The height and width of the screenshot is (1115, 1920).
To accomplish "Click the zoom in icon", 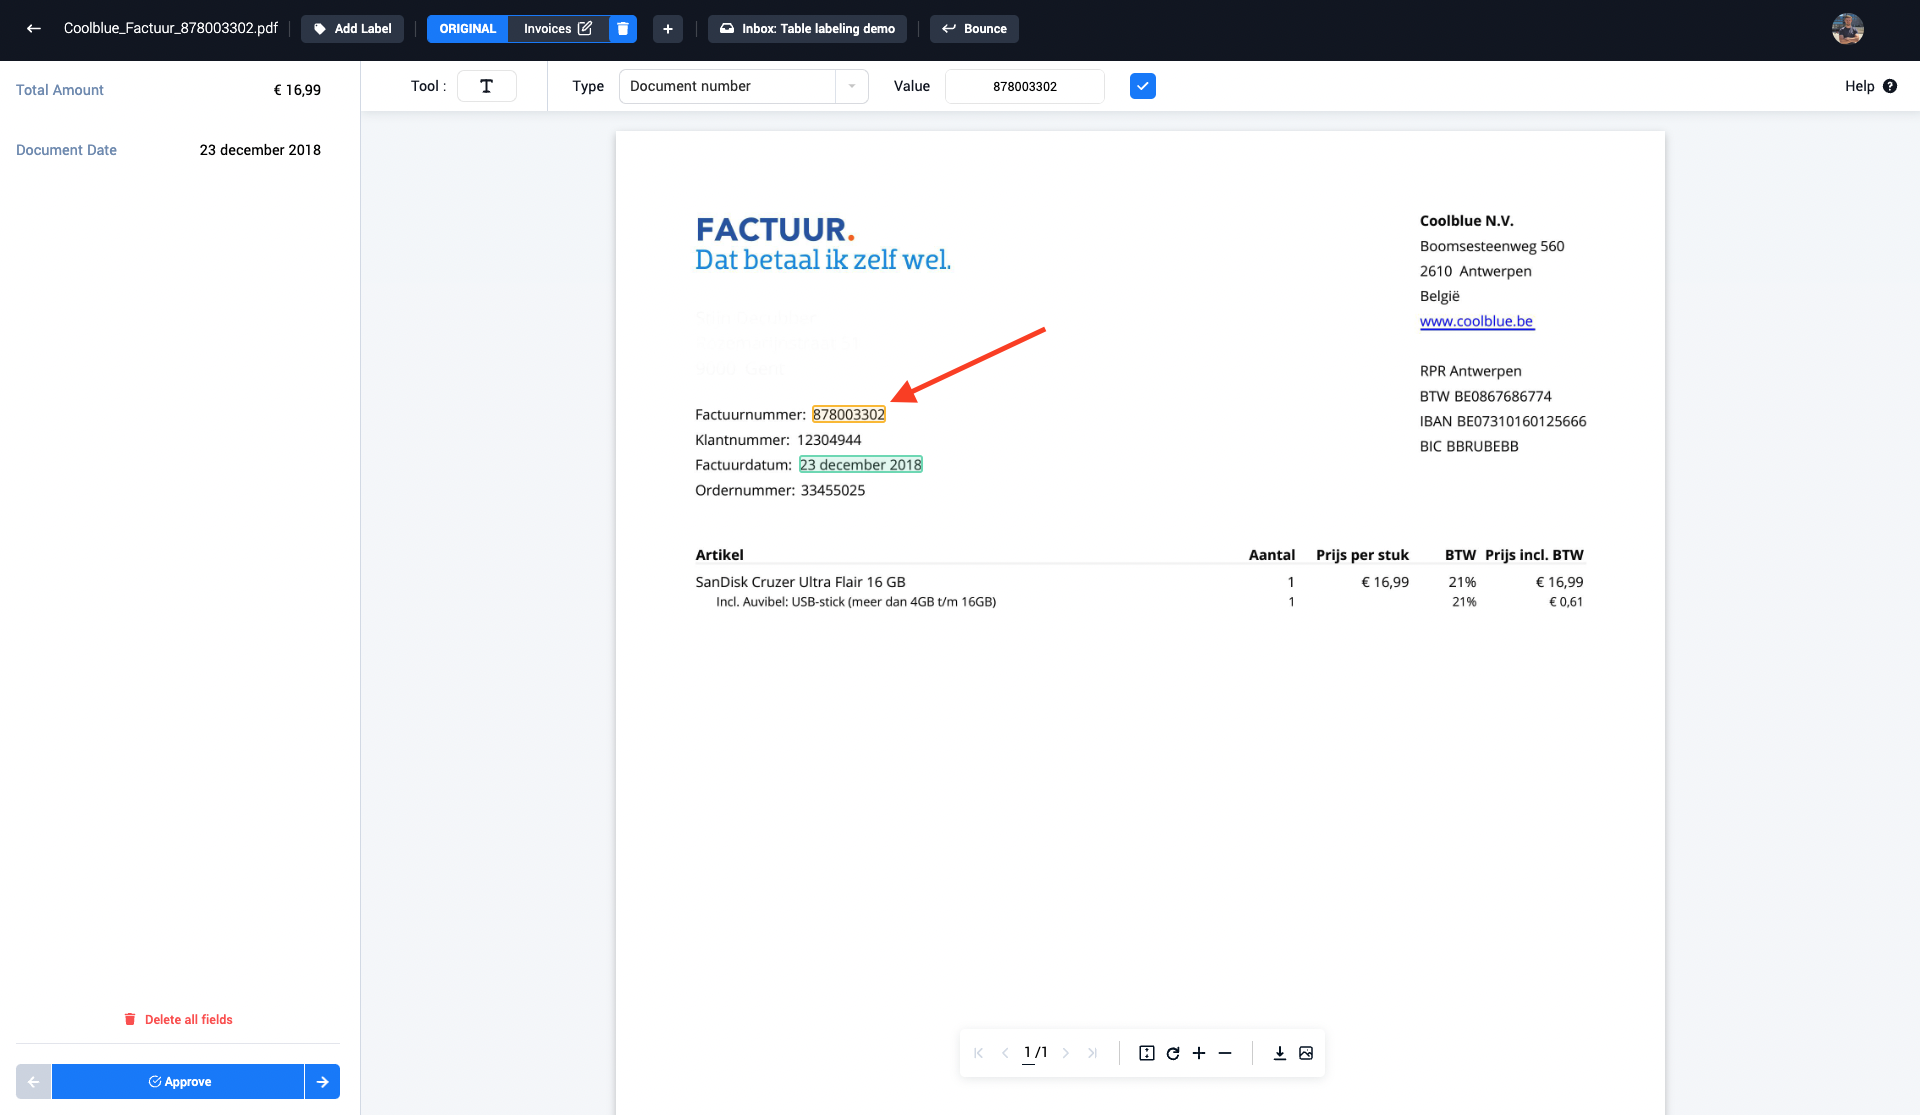I will (x=1198, y=1053).
